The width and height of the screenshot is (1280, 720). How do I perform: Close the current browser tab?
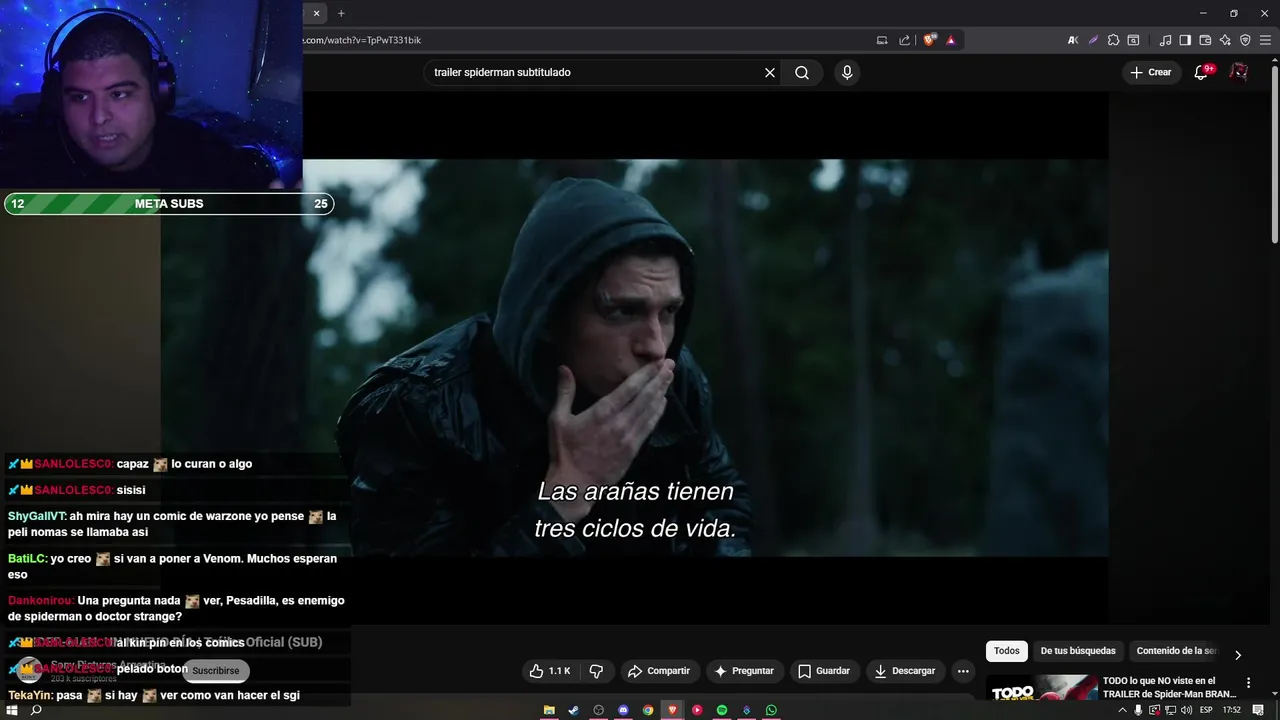click(x=316, y=13)
